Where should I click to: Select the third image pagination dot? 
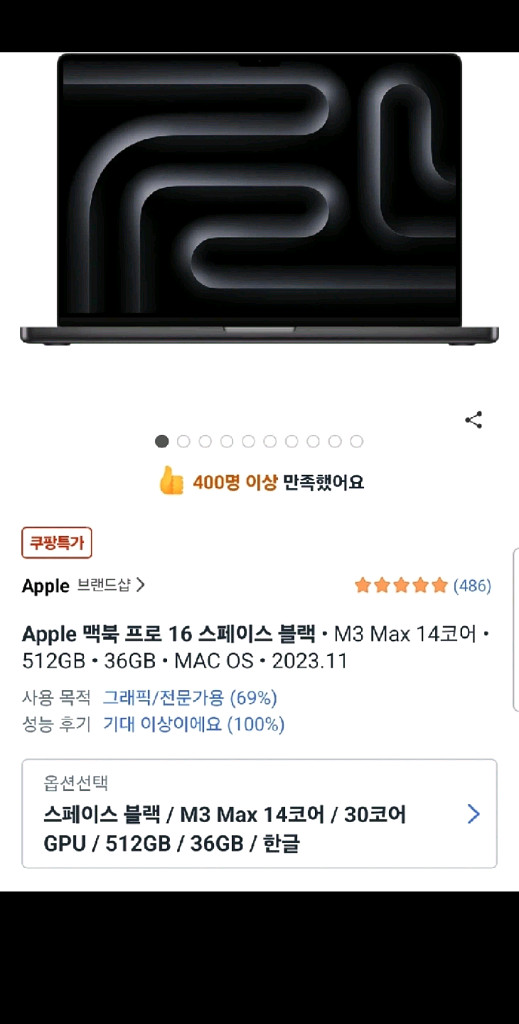tap(205, 441)
